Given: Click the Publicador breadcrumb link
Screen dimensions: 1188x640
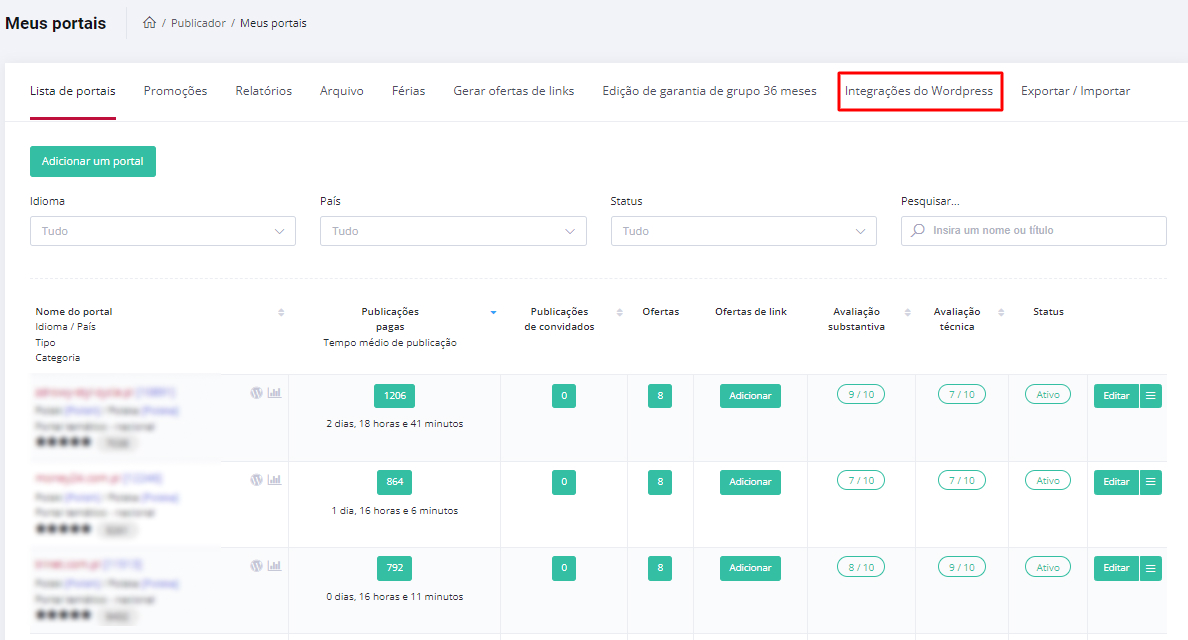Looking at the screenshot, I should (198, 23).
